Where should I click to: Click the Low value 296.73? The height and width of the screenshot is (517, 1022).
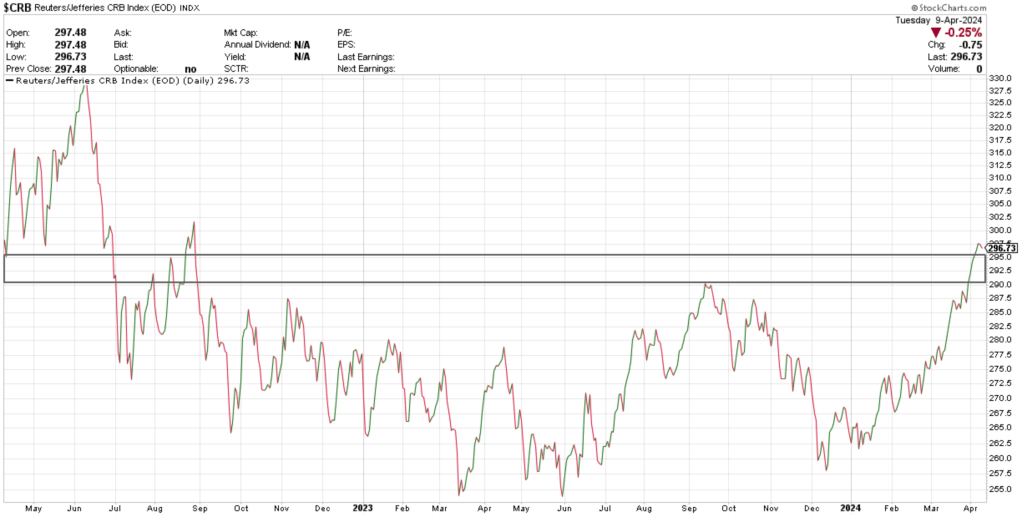pos(71,56)
